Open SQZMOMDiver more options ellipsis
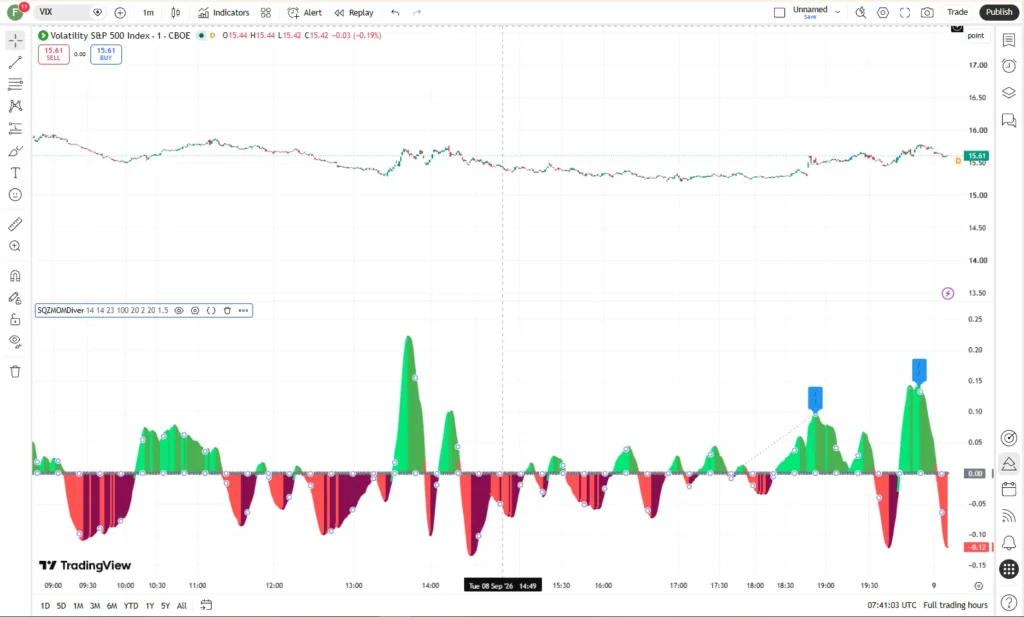The width and height of the screenshot is (1024, 617). (243, 311)
